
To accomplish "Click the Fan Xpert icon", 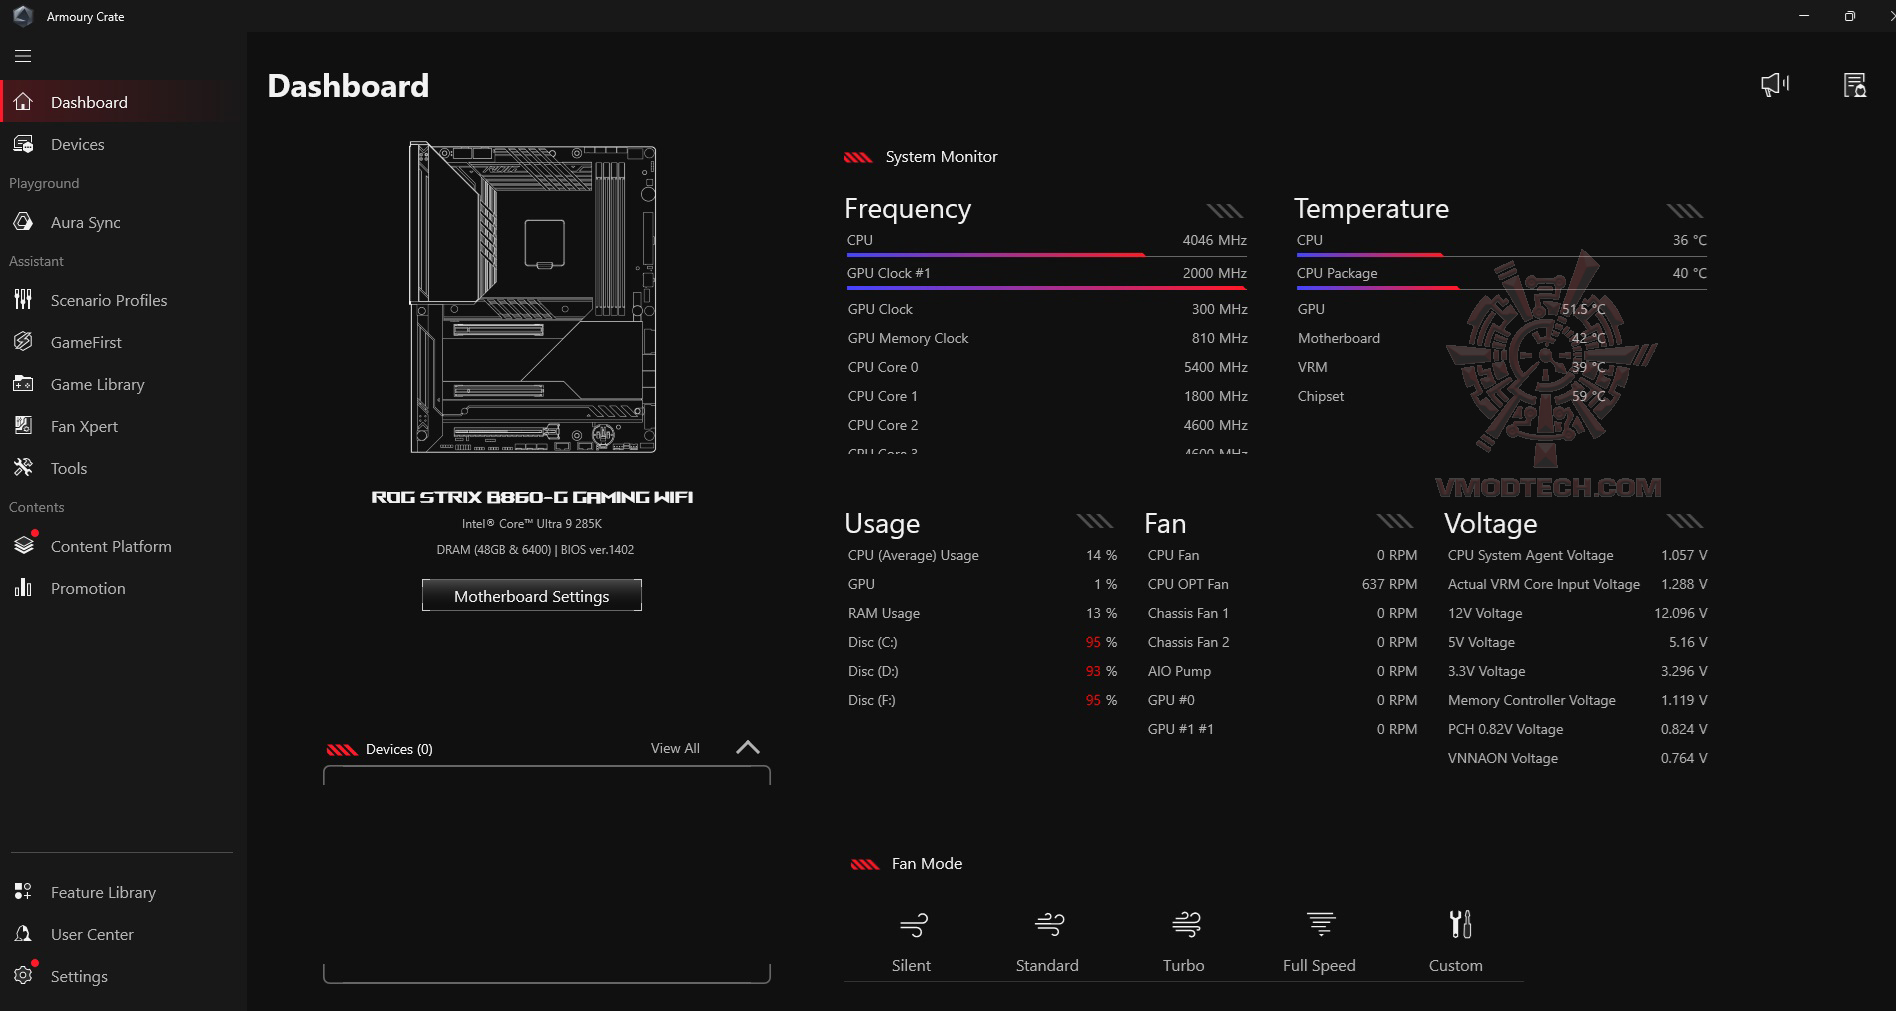I will (23, 426).
